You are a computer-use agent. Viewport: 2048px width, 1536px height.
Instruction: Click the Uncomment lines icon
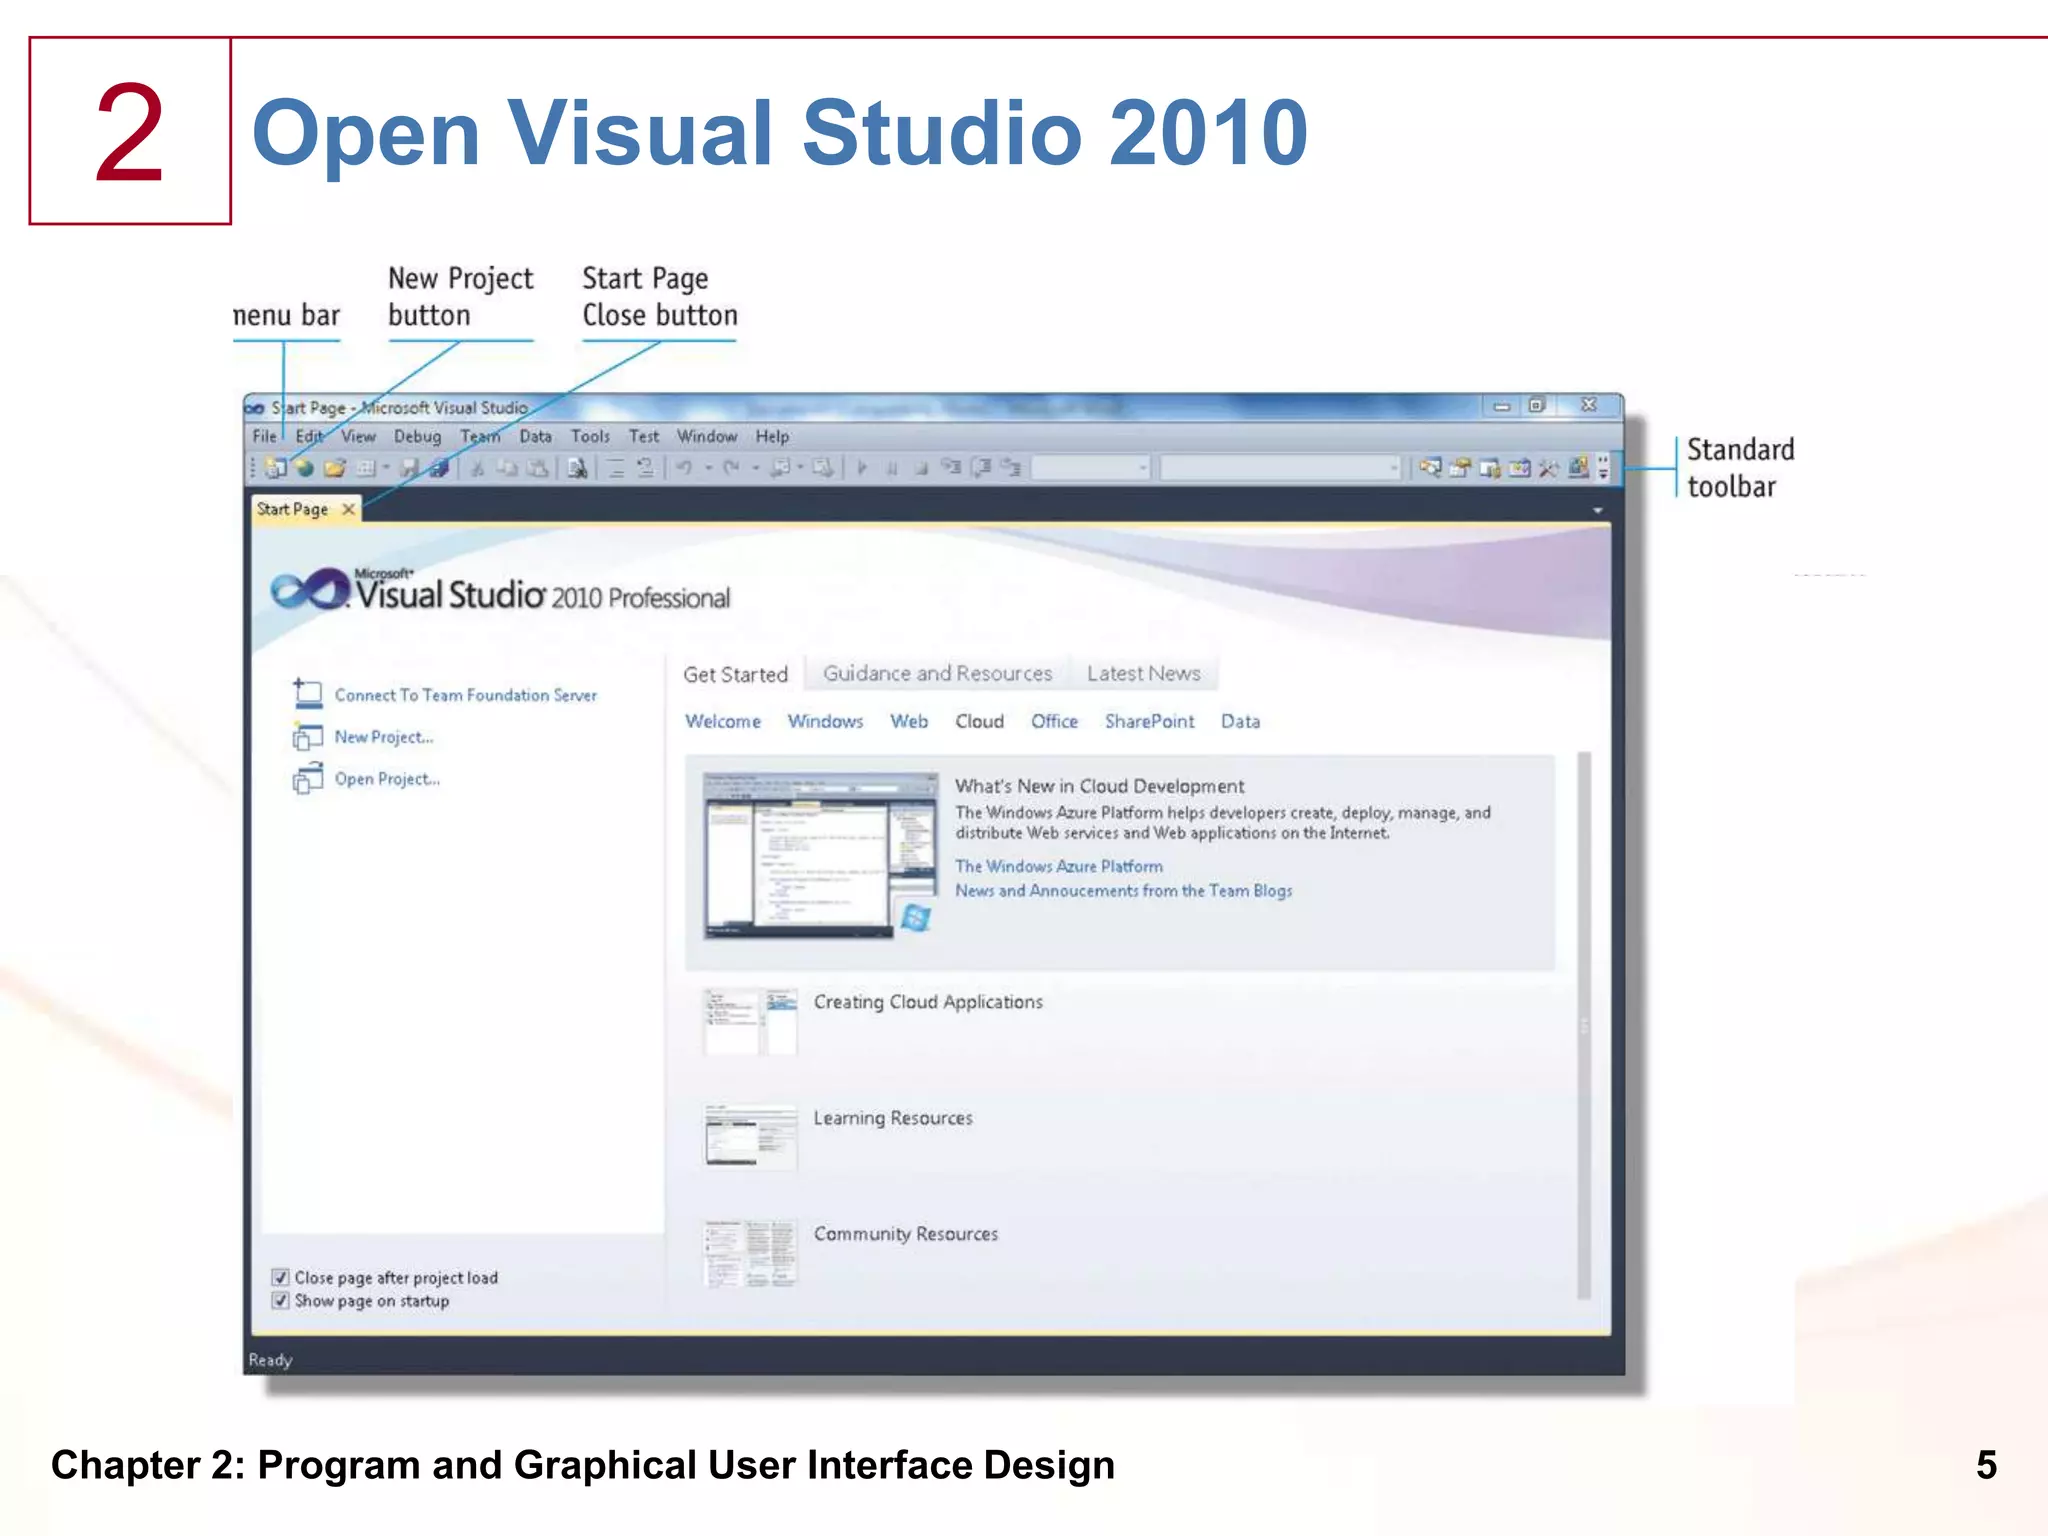tap(646, 468)
